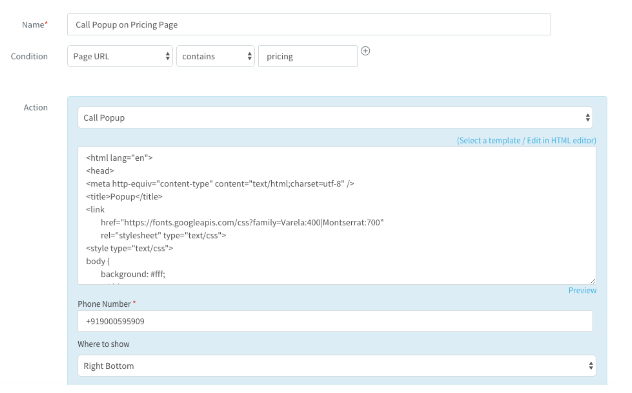Add another condition with the plus icon
Viewport: 632px width, 393px height.
pos(365,51)
